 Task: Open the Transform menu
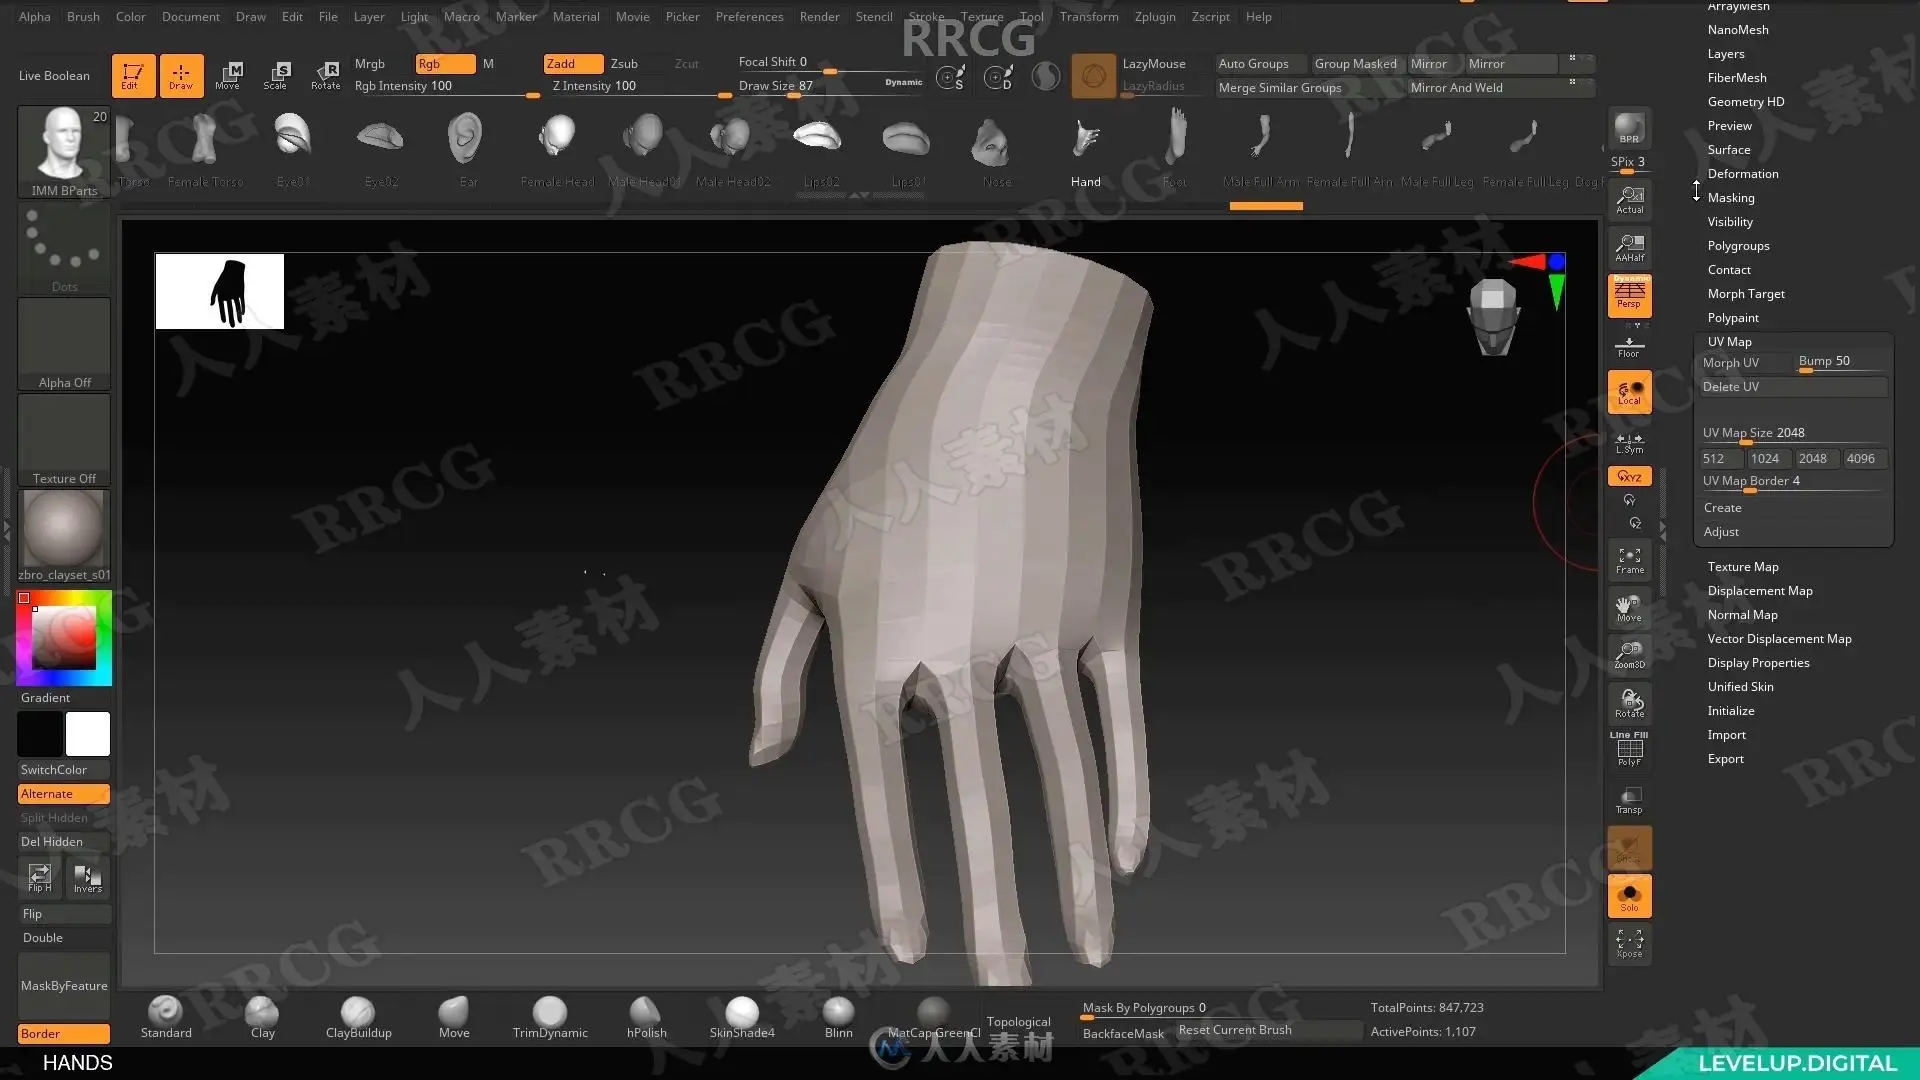(1089, 16)
